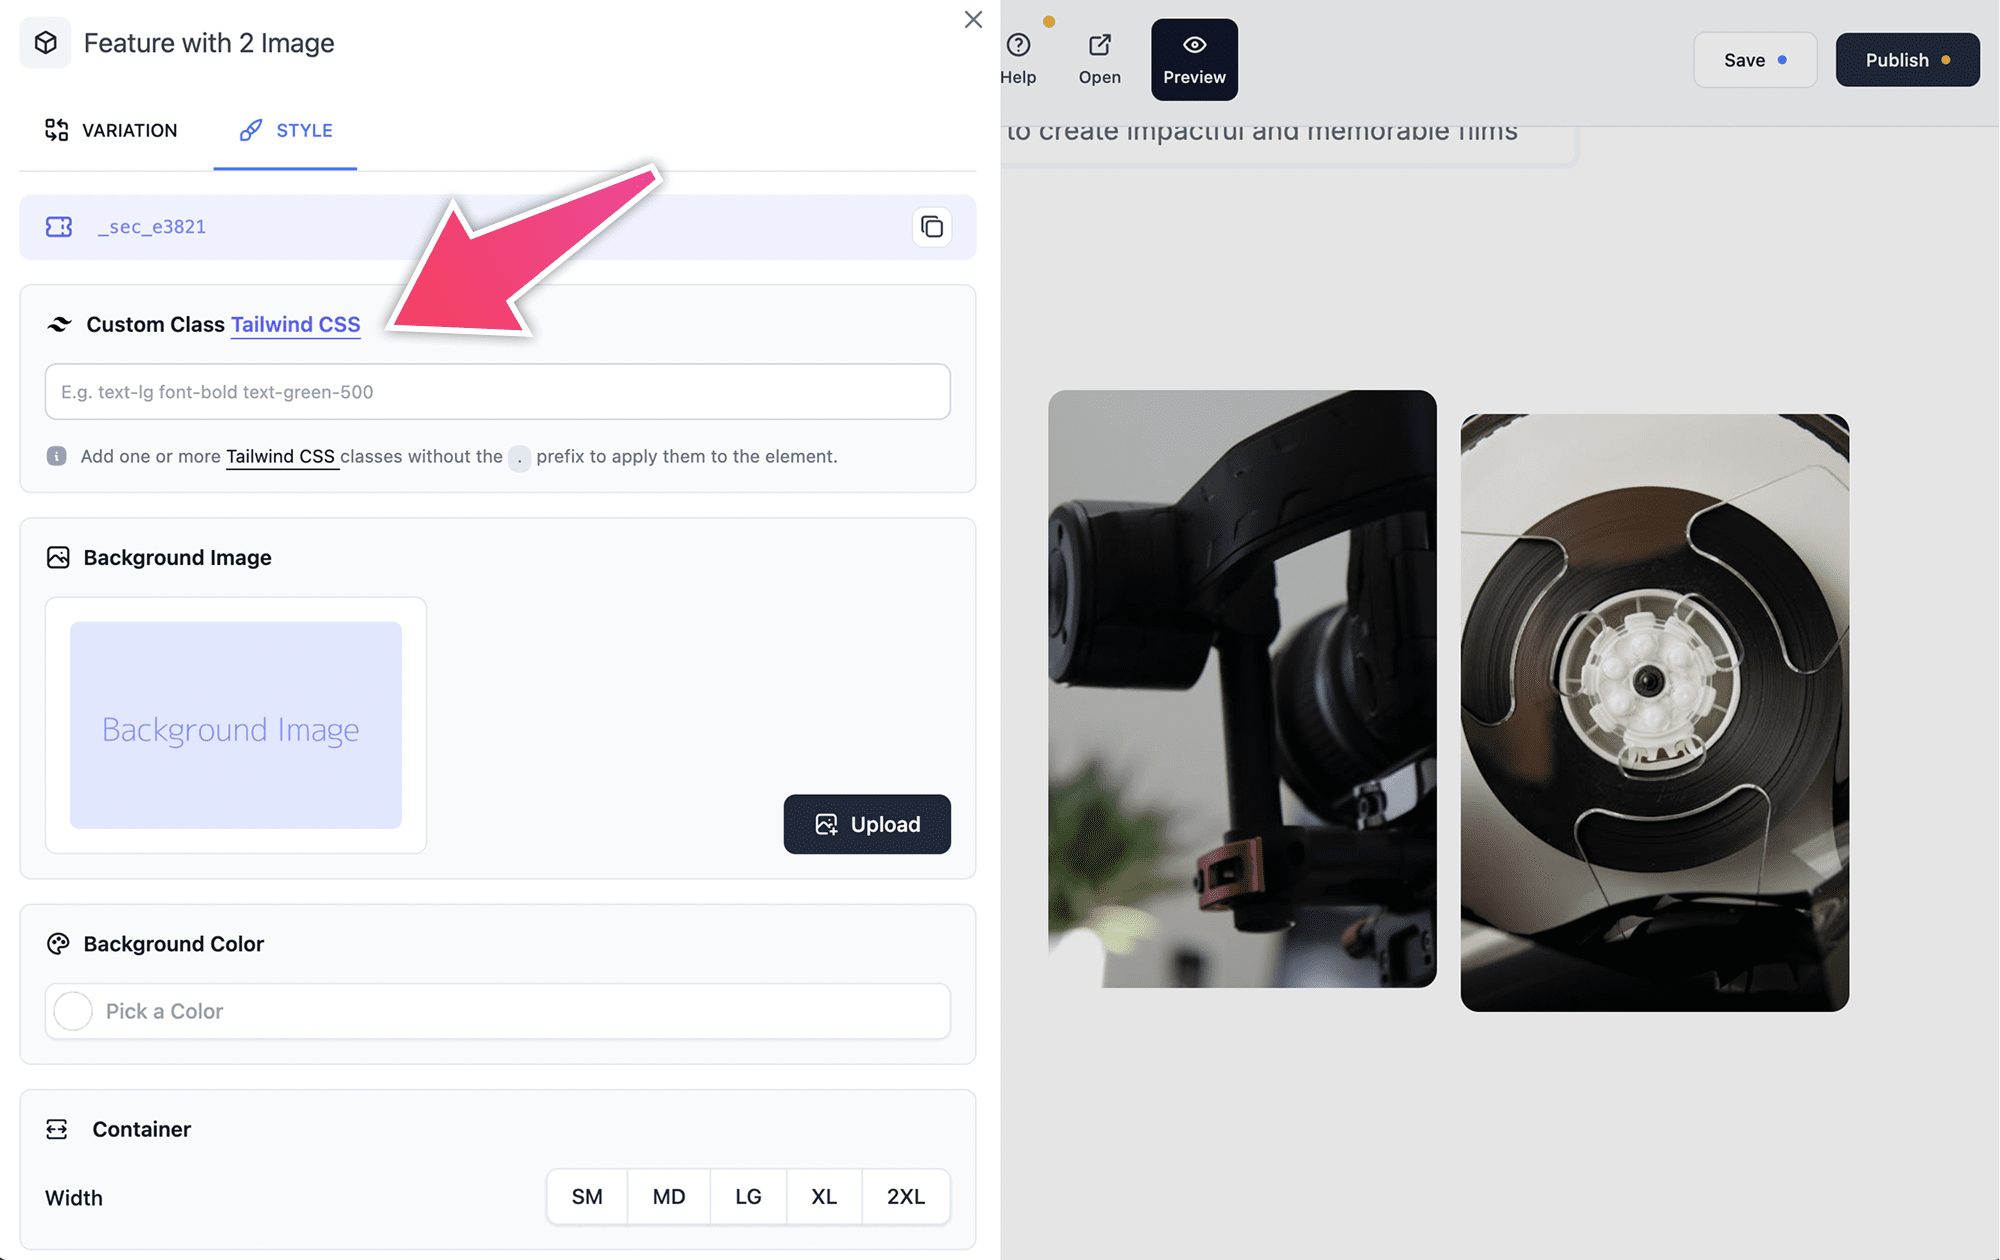Select the _sec_e3821 ID text
The width and height of the screenshot is (2000, 1260).
click(152, 227)
